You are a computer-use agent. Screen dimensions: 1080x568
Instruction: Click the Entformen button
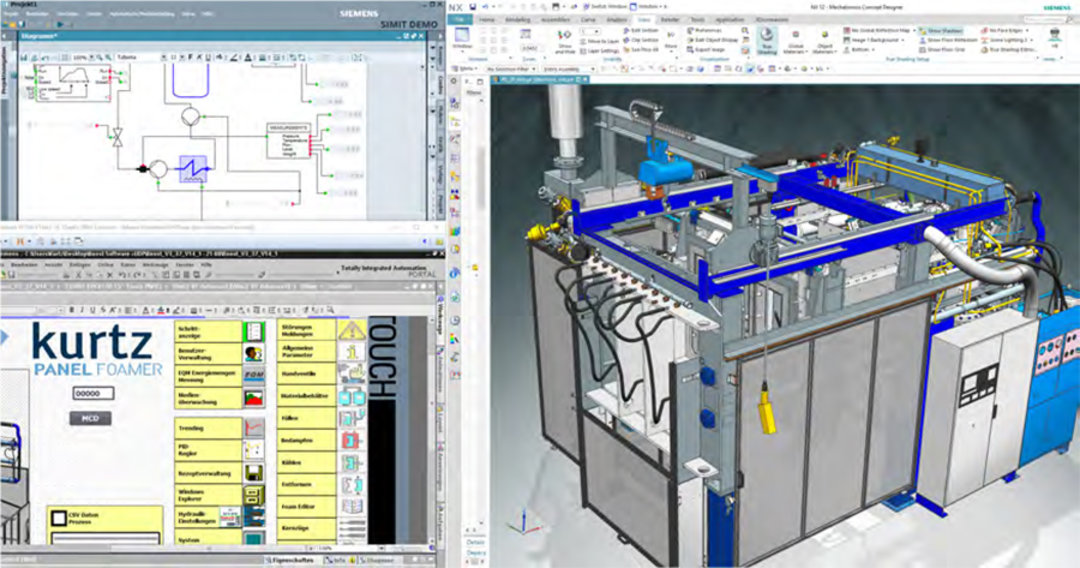(x=307, y=484)
